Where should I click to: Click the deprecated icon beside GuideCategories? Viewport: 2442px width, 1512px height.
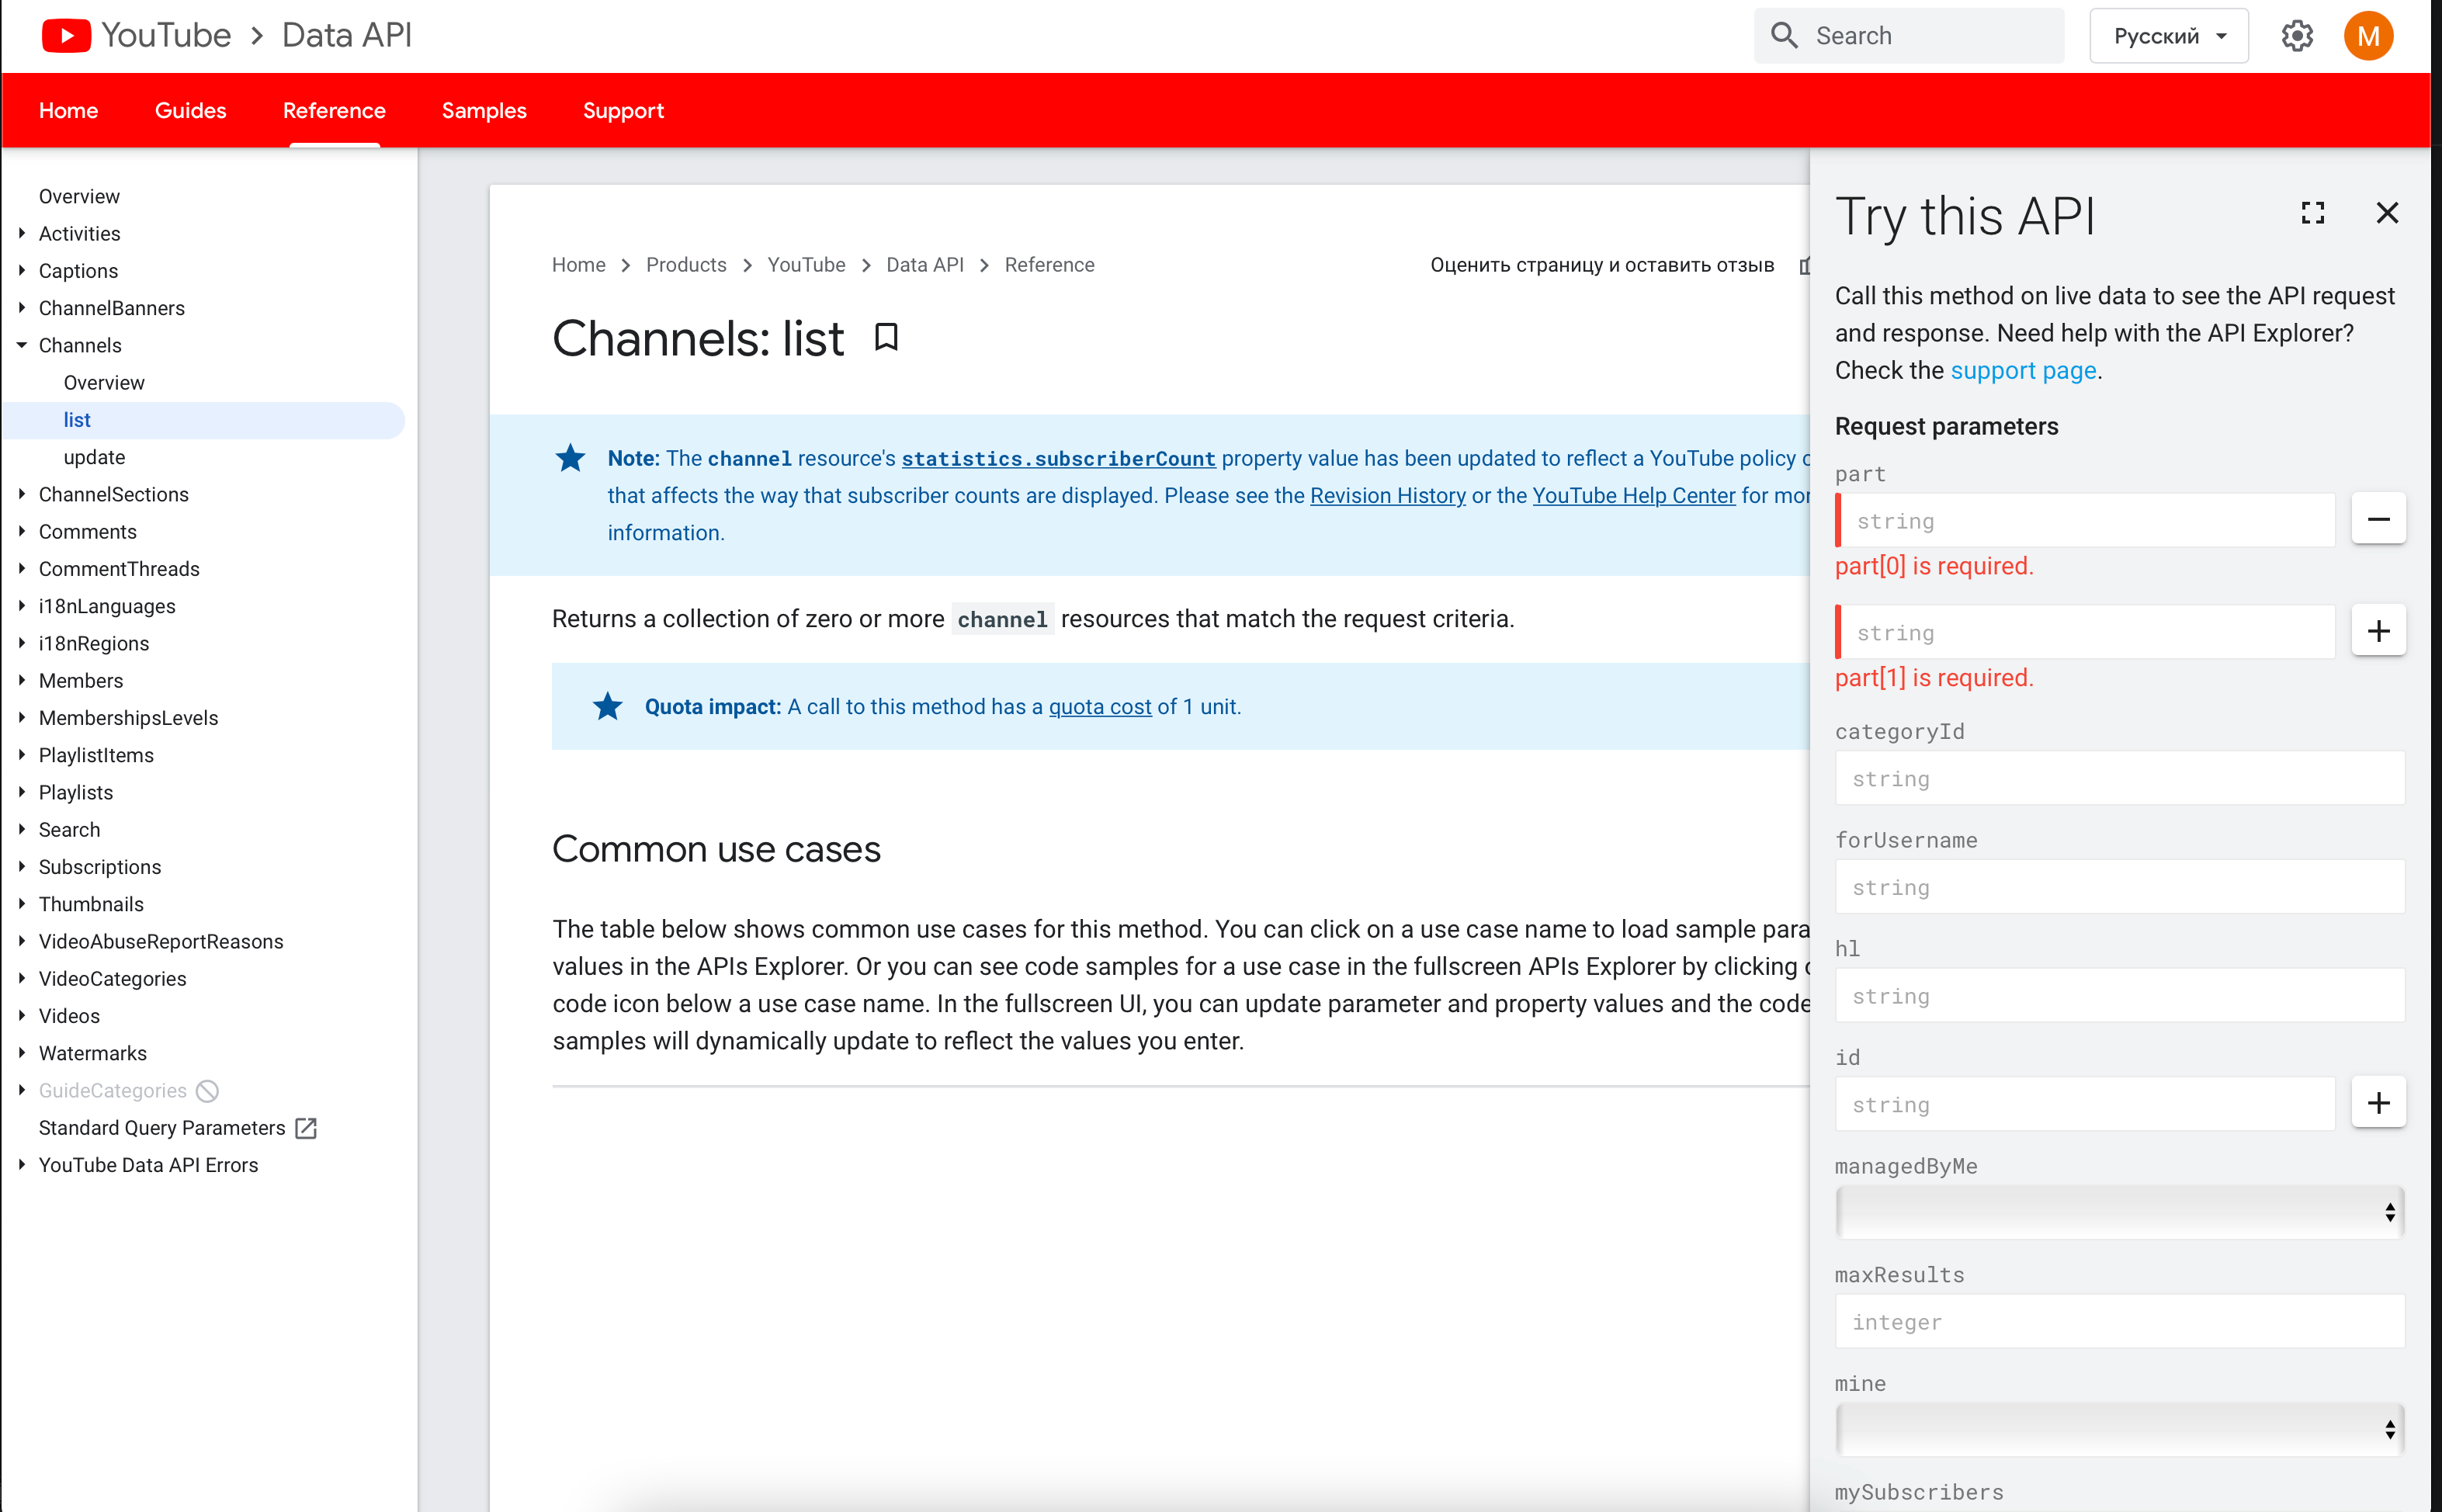click(207, 1091)
